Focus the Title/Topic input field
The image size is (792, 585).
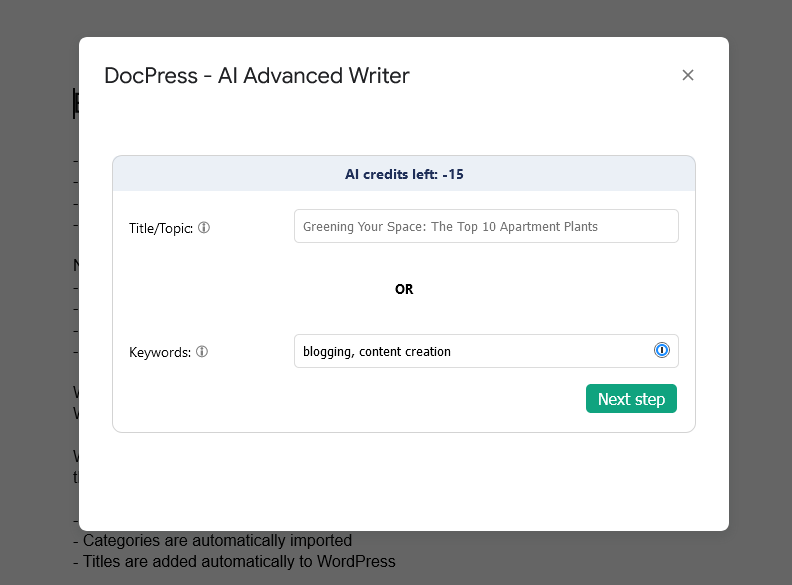(x=486, y=226)
